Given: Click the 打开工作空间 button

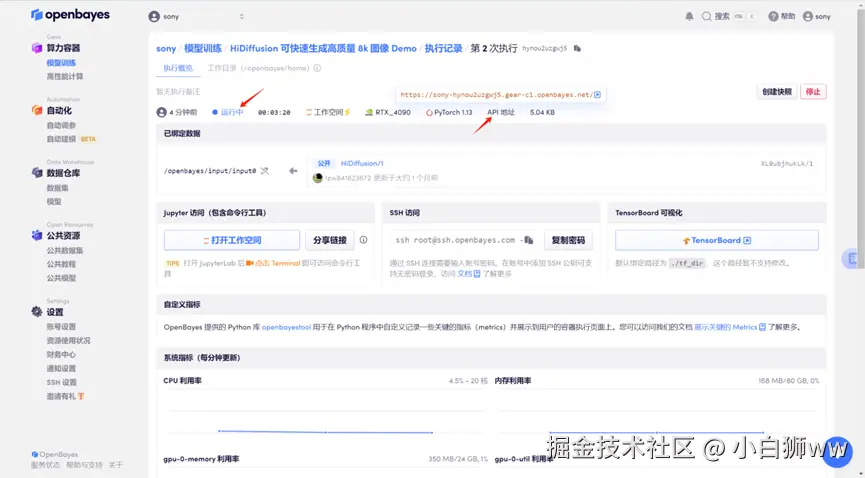Looking at the screenshot, I should 232,240.
